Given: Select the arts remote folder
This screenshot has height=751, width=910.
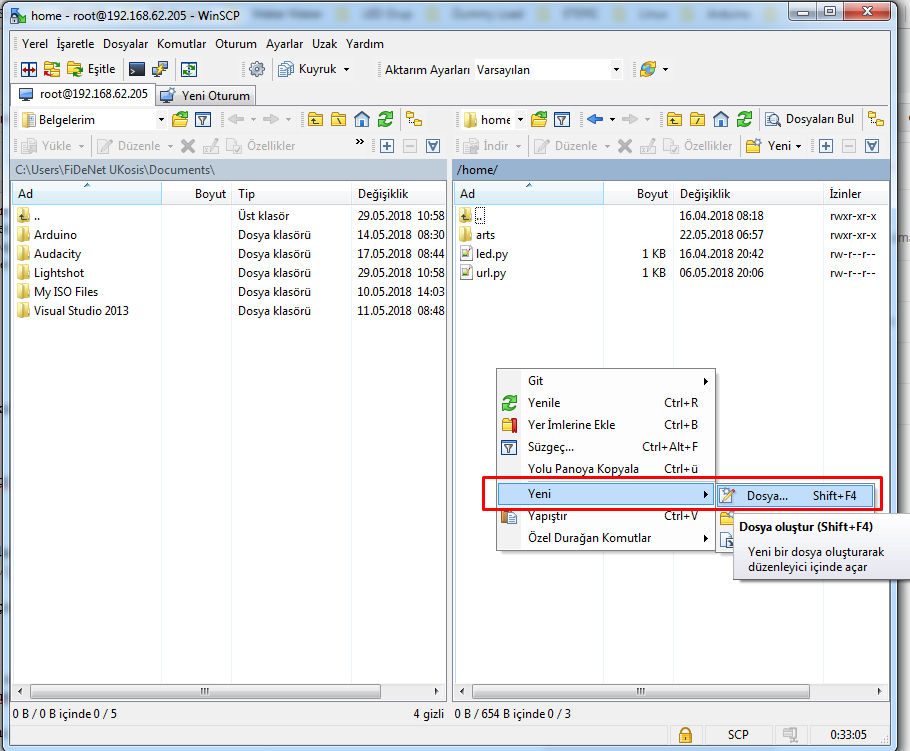Looking at the screenshot, I should pos(485,235).
